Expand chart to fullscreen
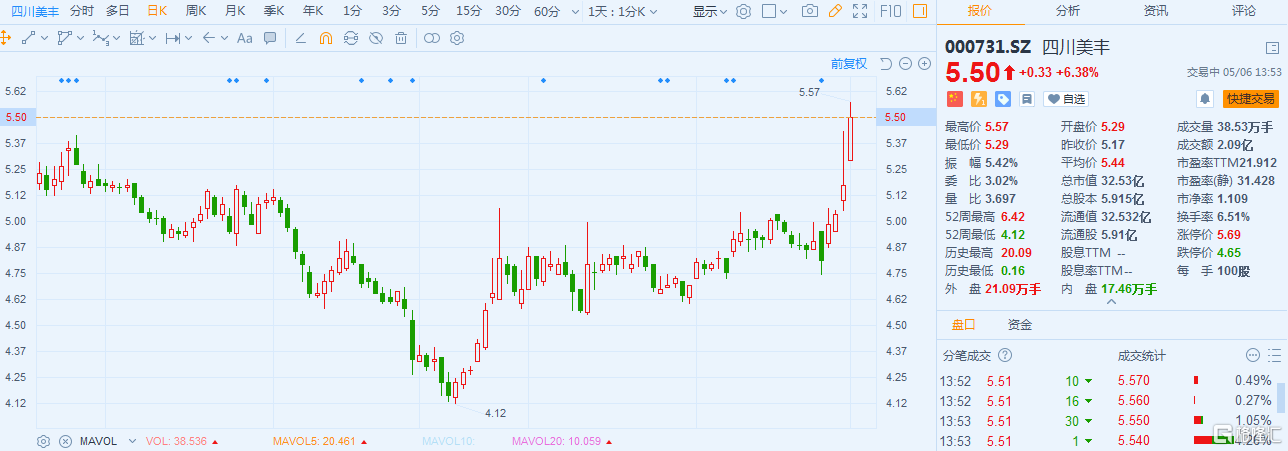The image size is (1288, 451). [x=858, y=11]
